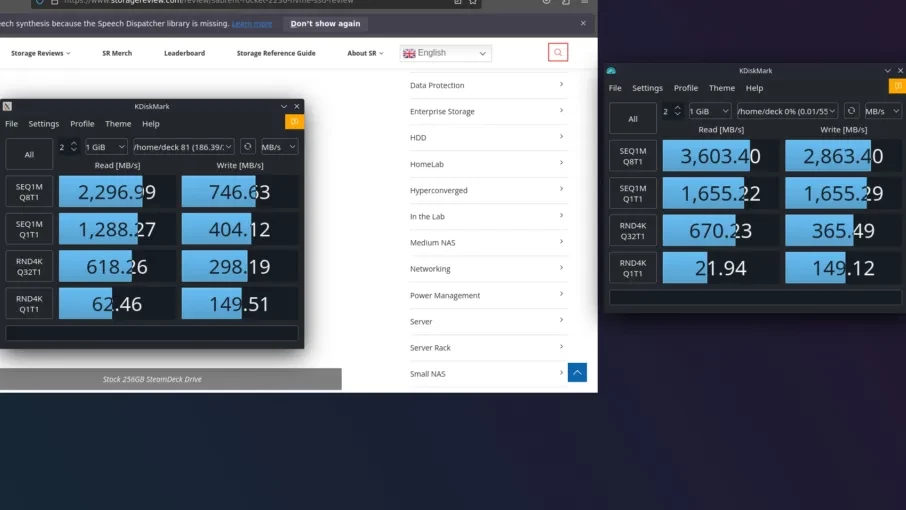
Task: Run RND4K Q1T1 test in left KDiskMark
Action: tap(29, 304)
